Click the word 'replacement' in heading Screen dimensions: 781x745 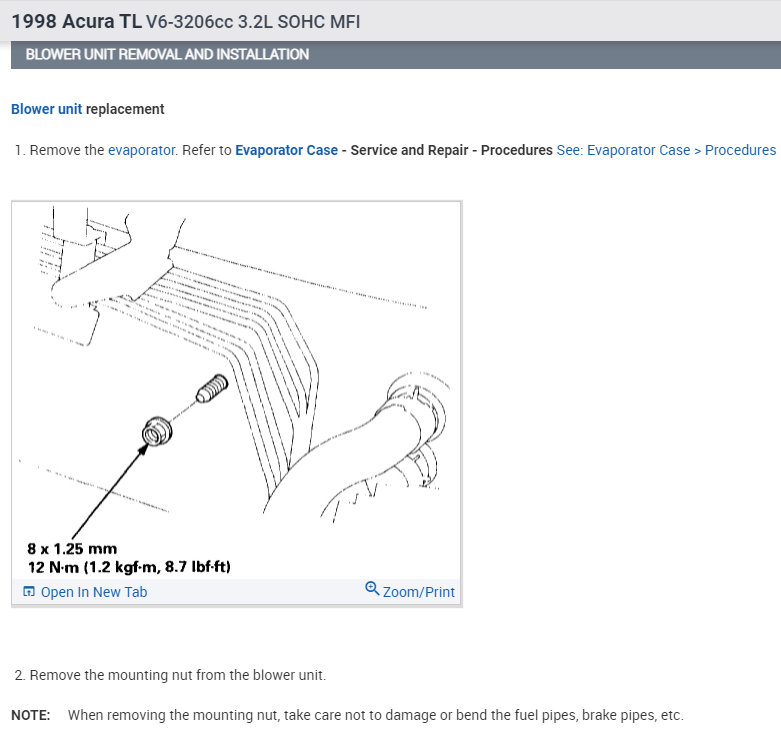click(125, 109)
